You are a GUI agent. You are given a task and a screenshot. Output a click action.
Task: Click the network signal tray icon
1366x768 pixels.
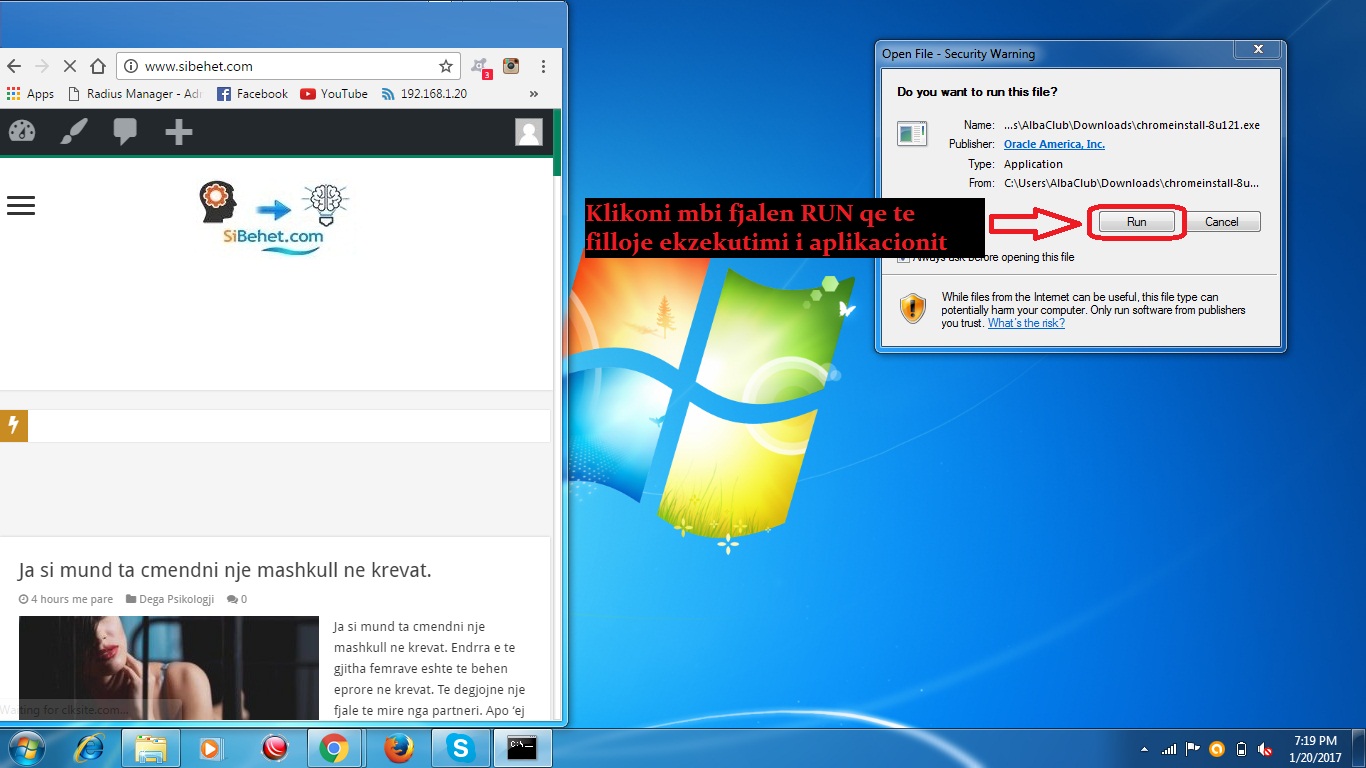[1169, 749]
